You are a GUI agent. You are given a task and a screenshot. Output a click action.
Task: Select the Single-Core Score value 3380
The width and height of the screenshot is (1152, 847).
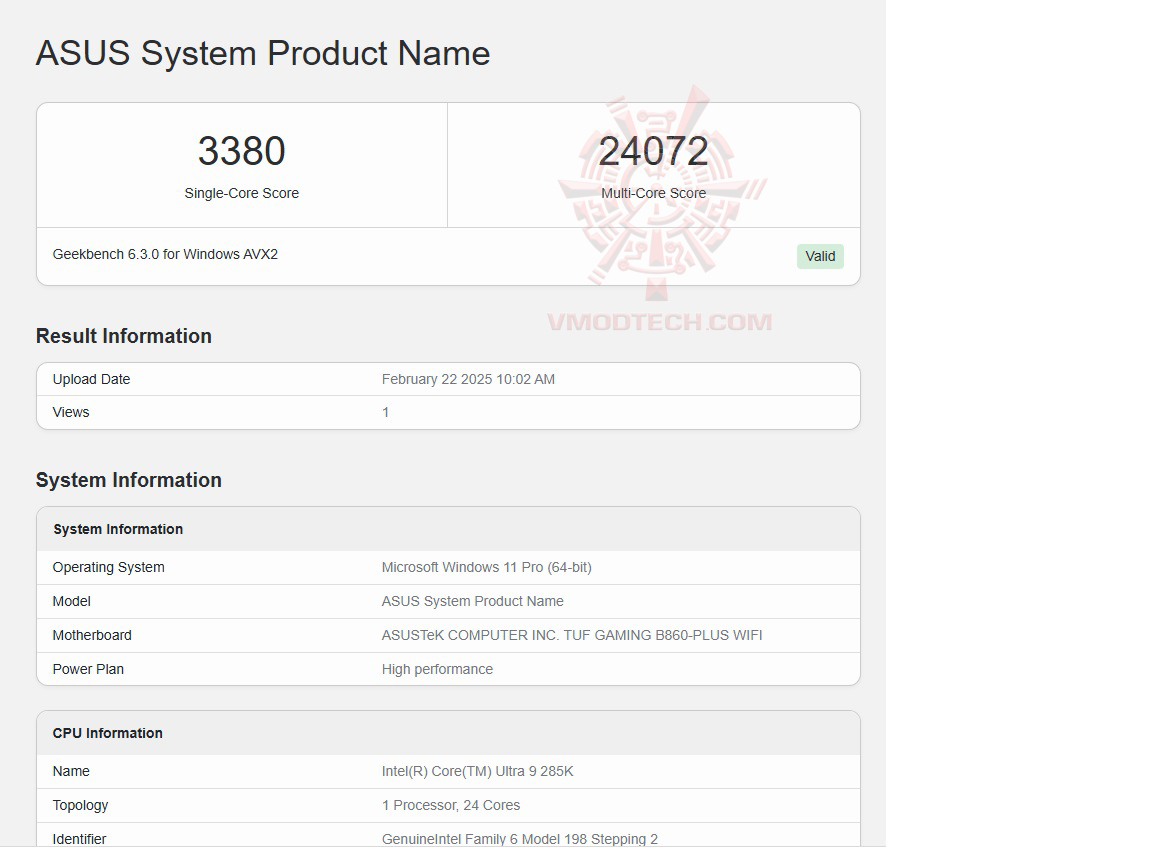coord(241,151)
